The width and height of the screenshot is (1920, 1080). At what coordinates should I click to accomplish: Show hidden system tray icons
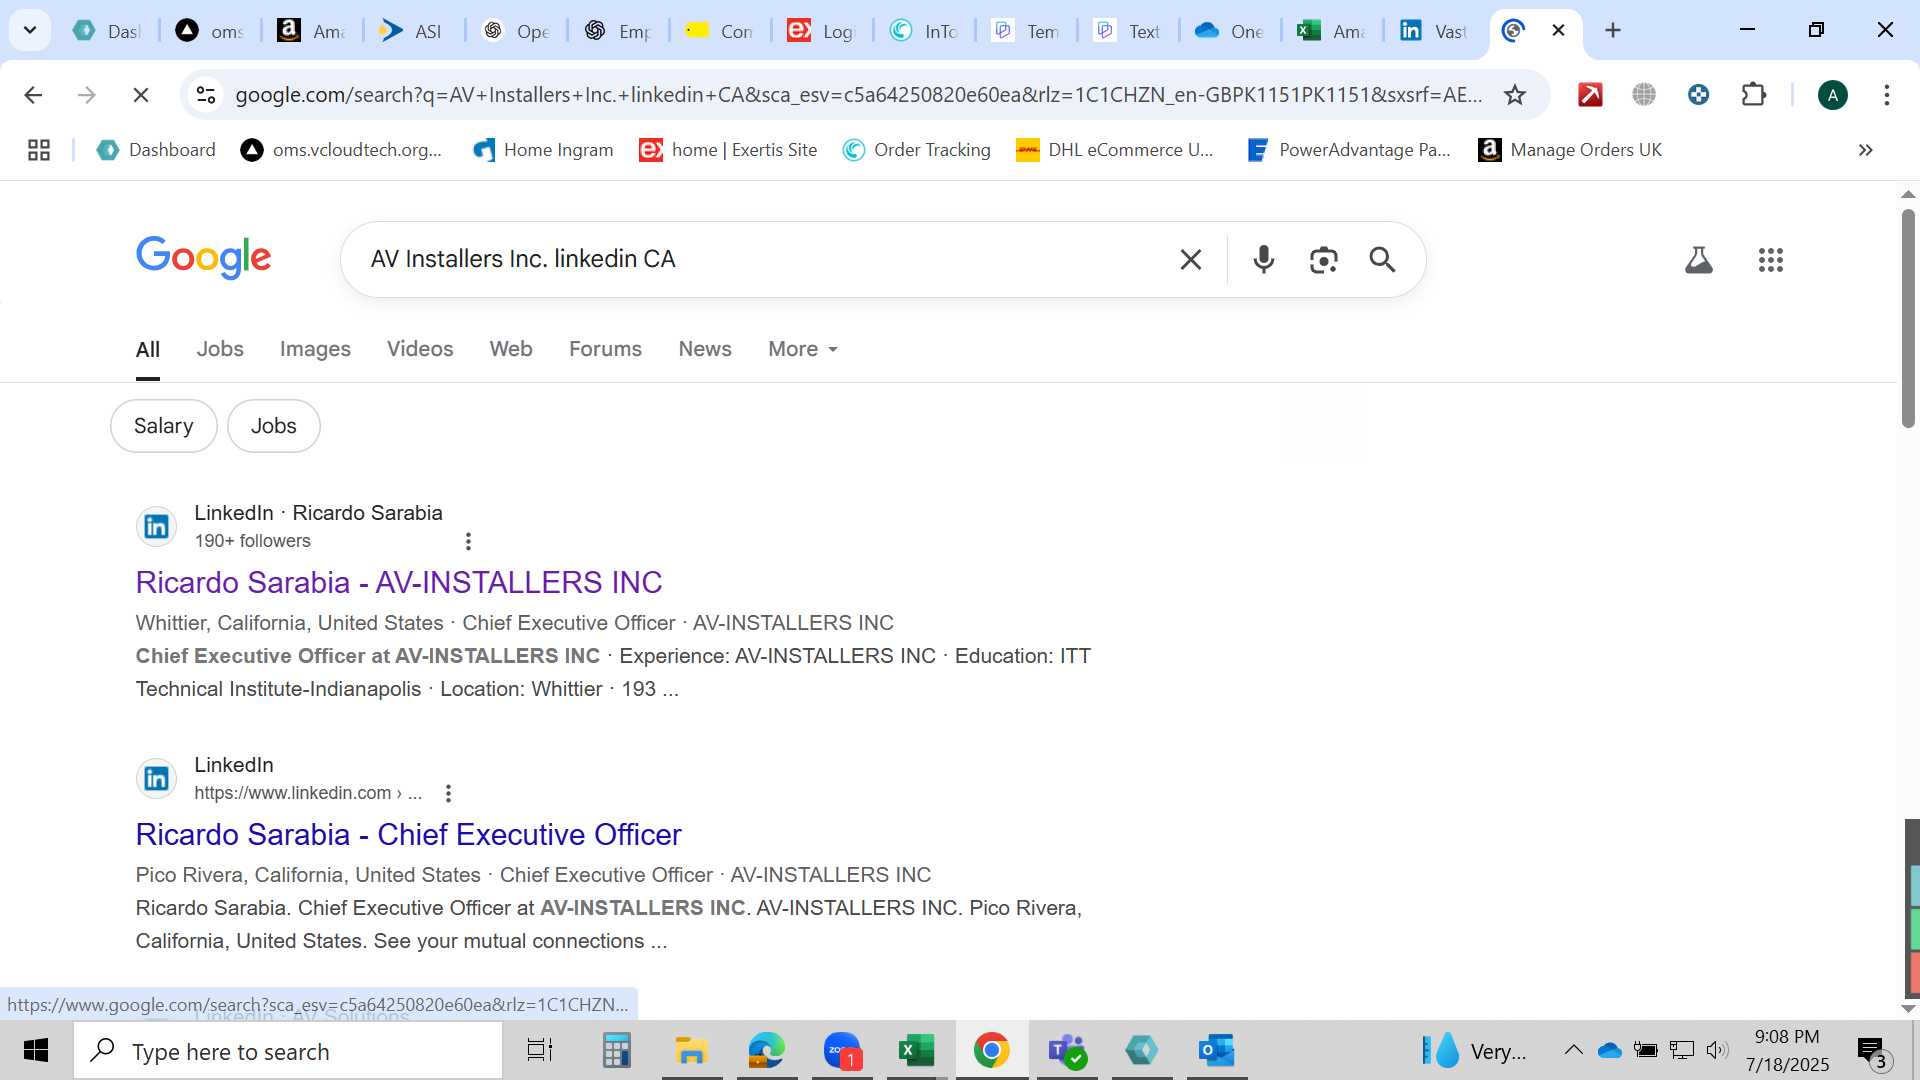[1573, 1050]
